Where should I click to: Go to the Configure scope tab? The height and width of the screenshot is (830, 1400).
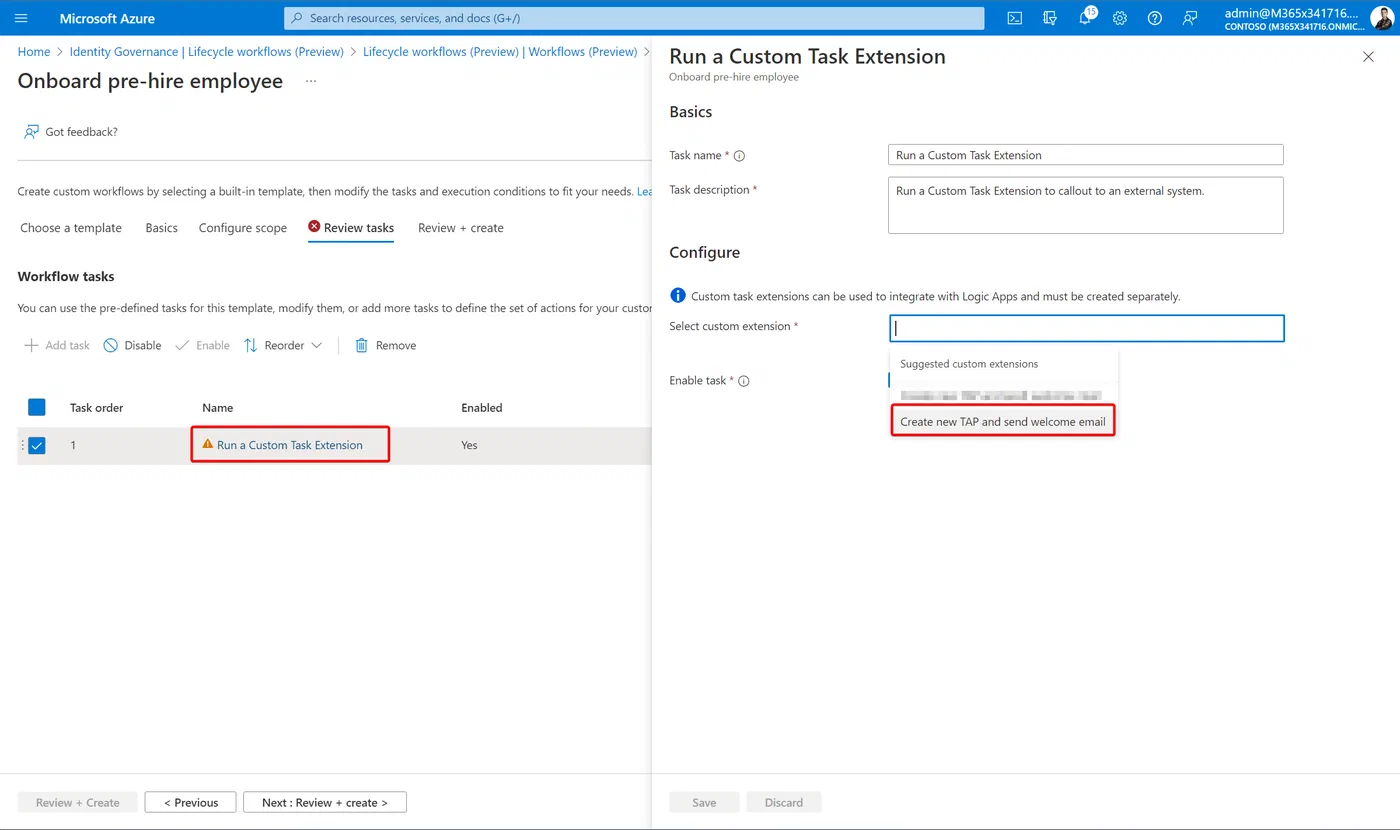(243, 228)
